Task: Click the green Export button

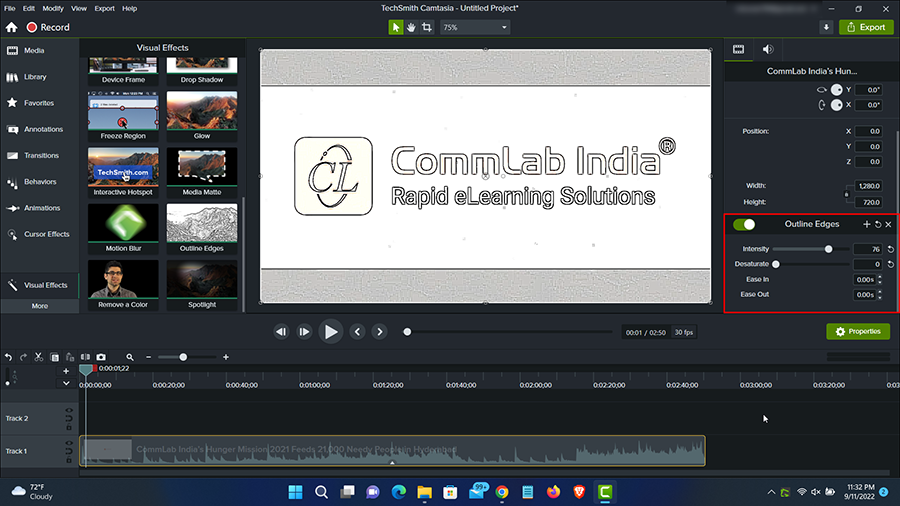Action: point(866,27)
